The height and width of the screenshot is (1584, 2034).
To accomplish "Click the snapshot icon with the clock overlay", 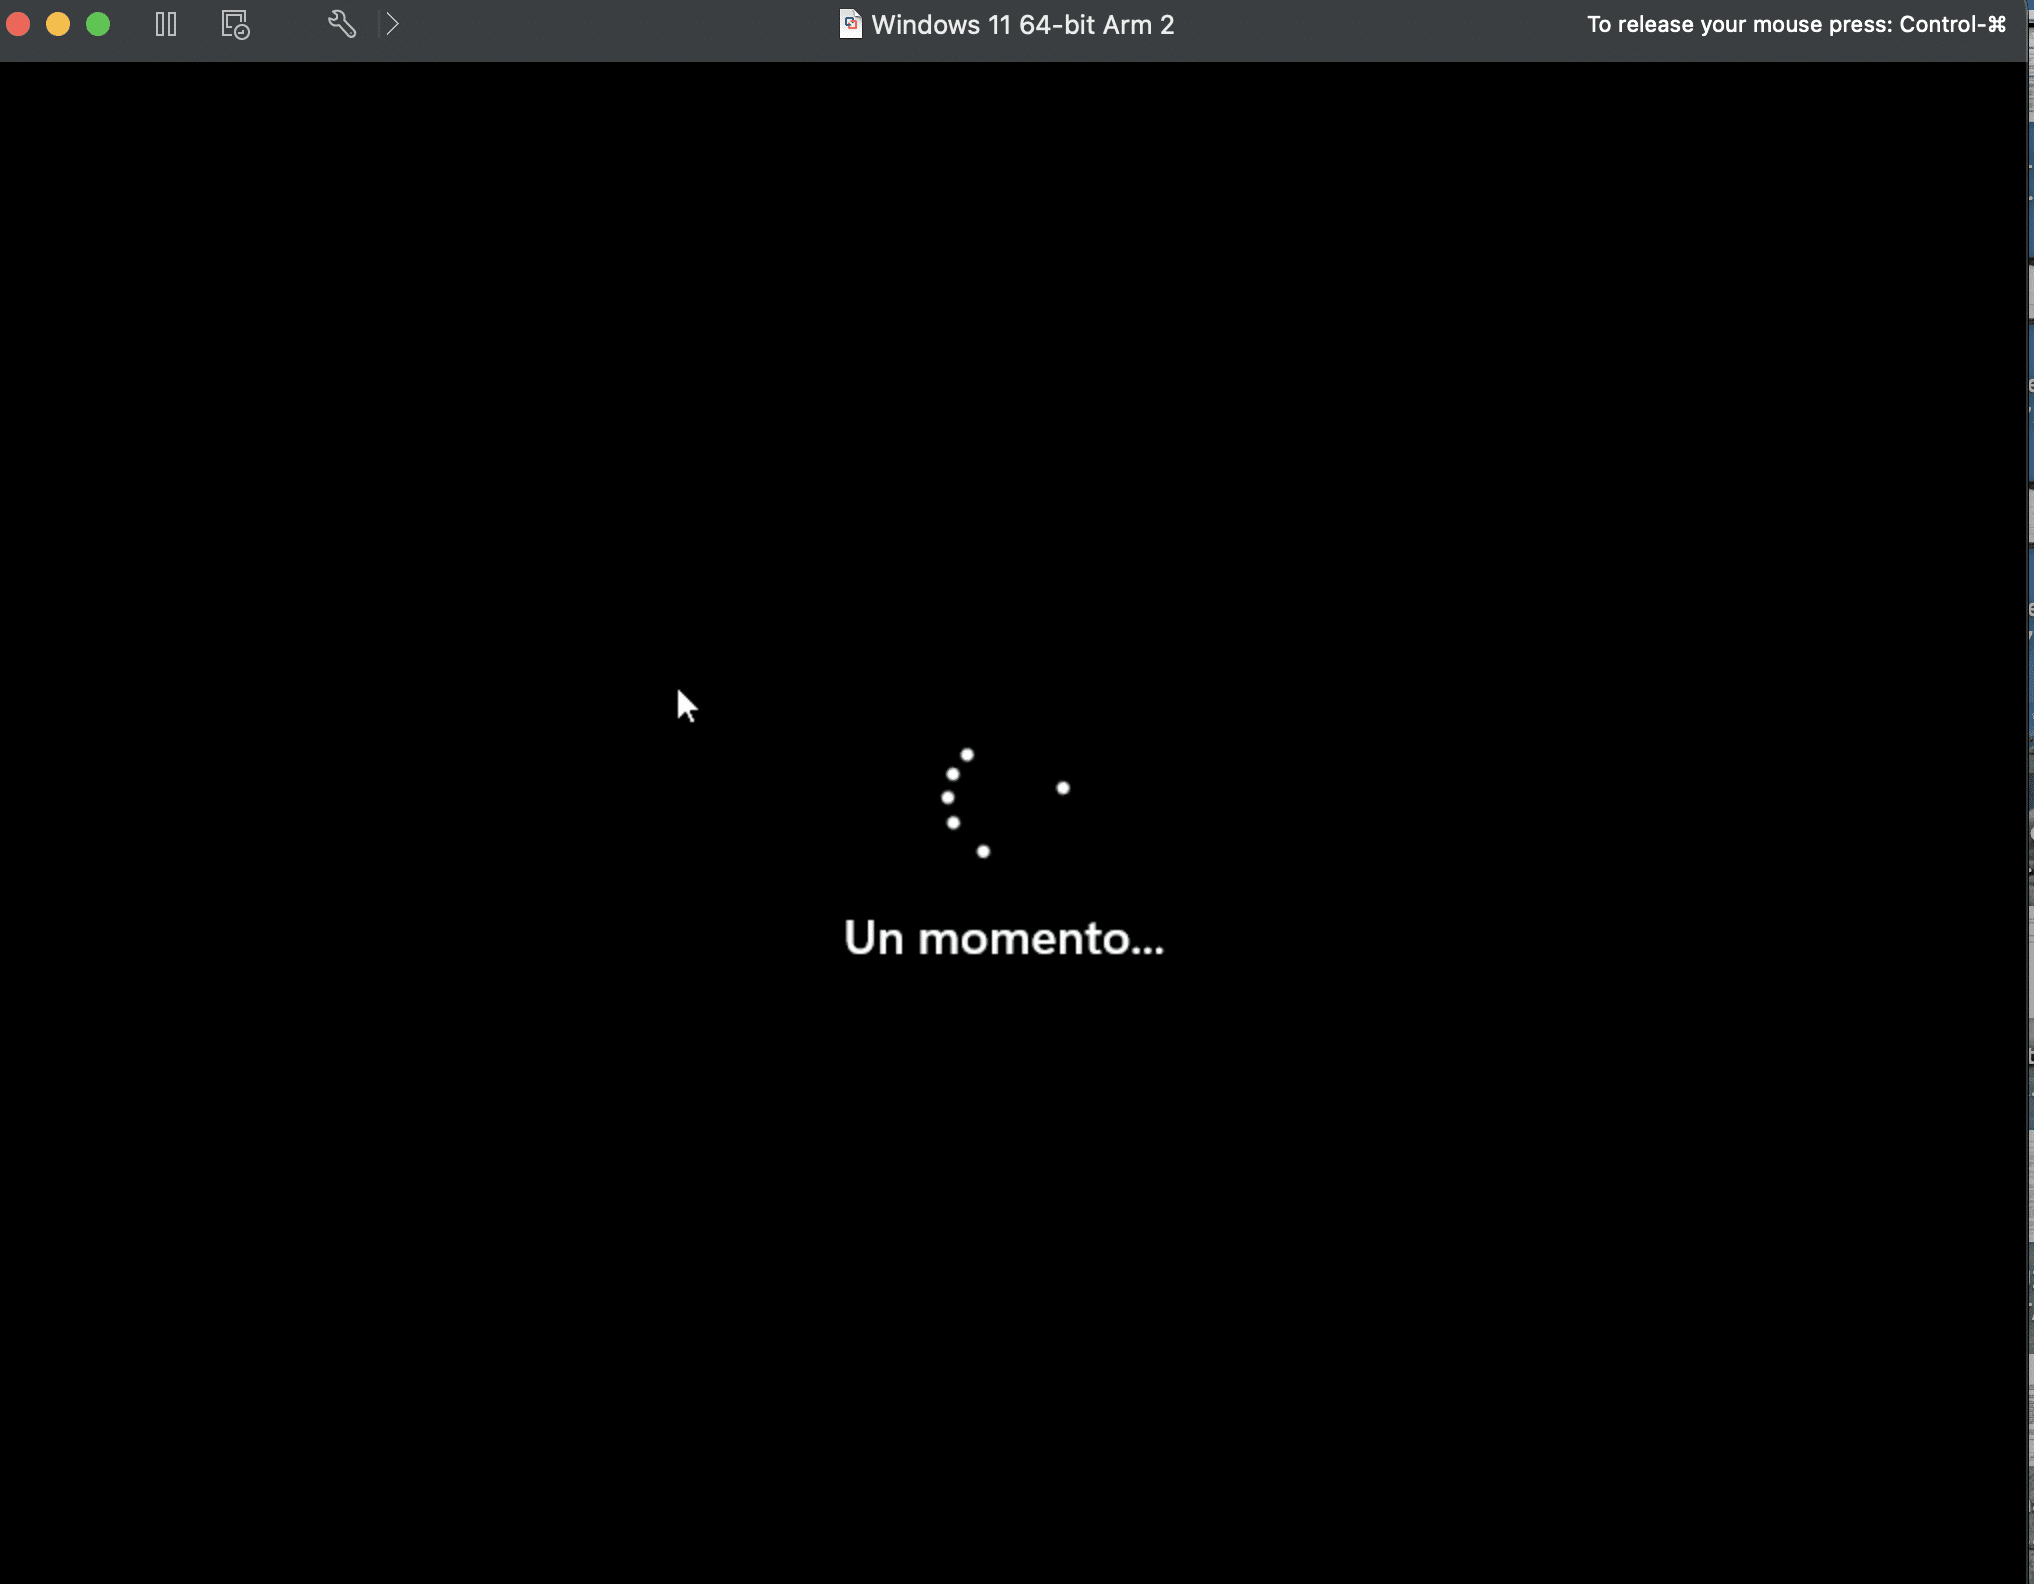I will point(234,24).
